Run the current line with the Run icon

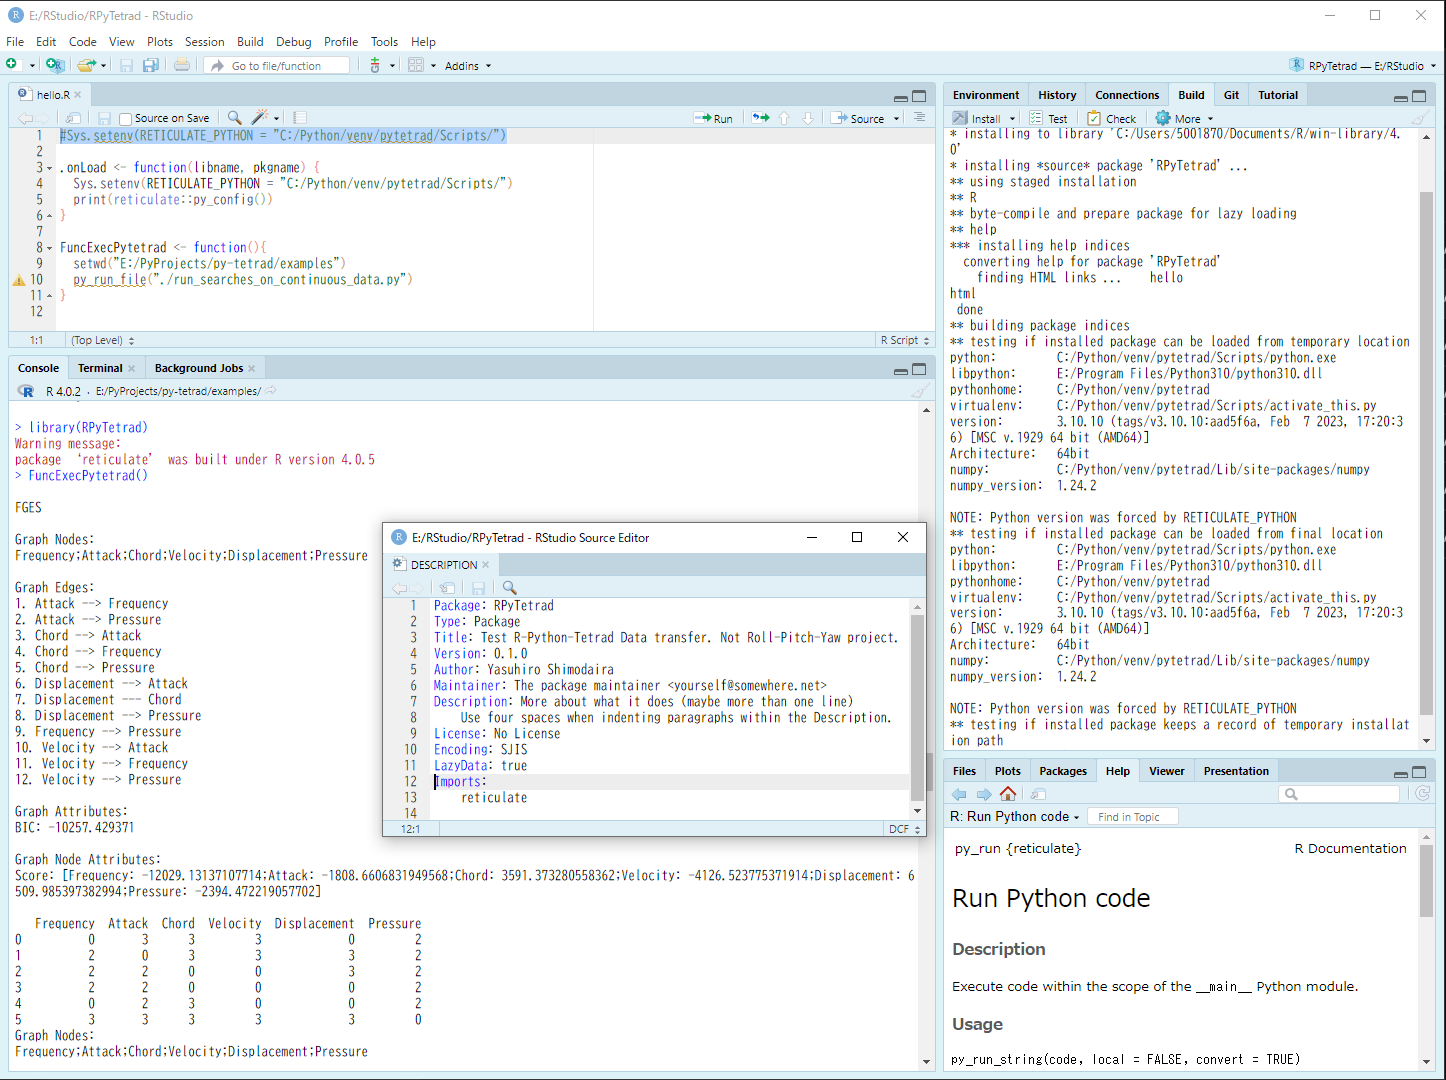point(714,117)
